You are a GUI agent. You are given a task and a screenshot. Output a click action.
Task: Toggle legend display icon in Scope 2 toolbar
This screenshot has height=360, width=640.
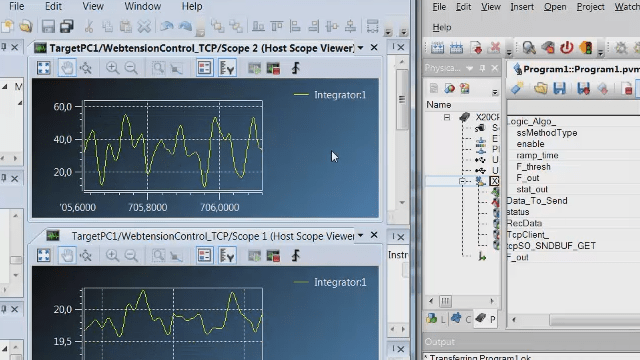pyautogui.click(x=204, y=68)
